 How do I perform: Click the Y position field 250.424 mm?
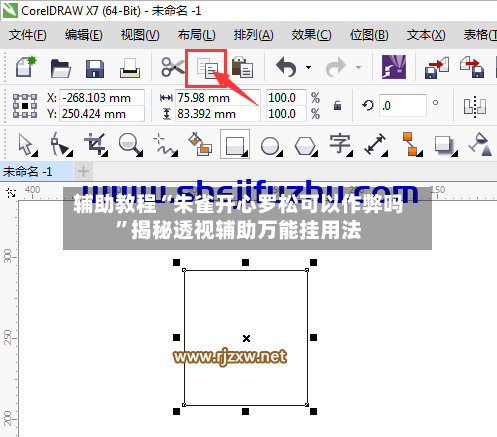[x=102, y=114]
